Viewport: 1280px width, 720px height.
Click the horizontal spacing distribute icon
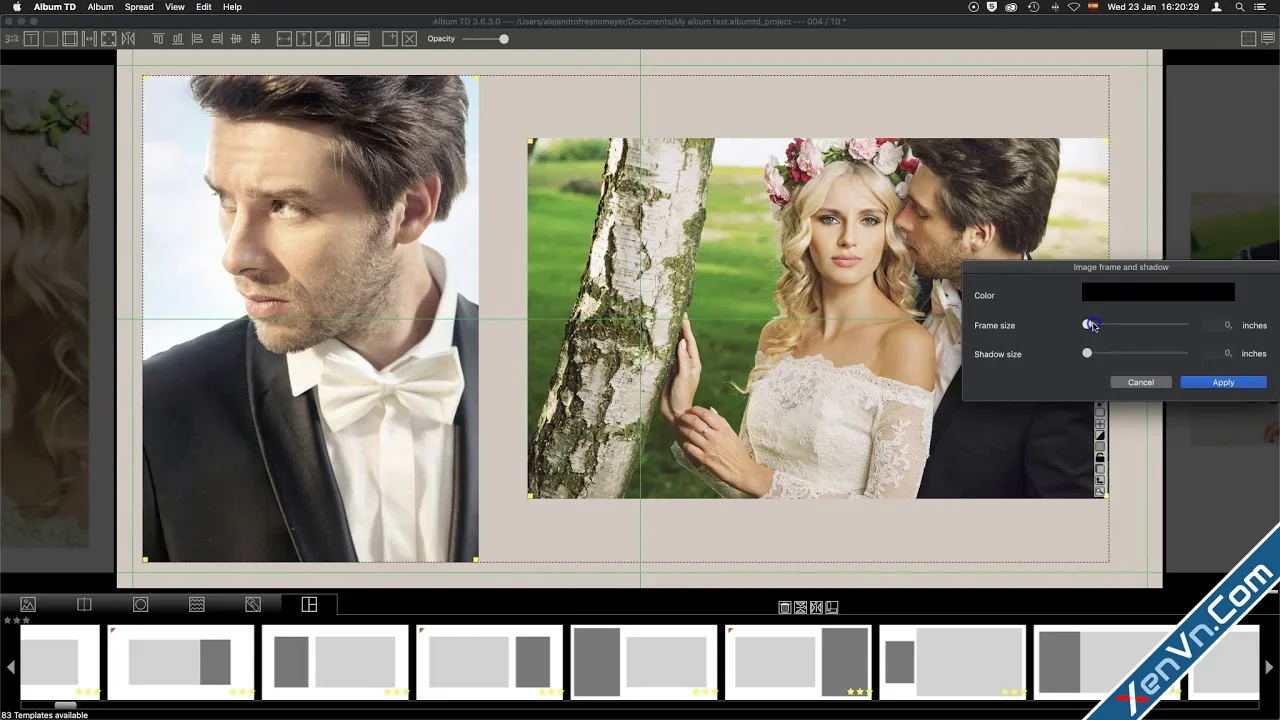tap(89, 39)
